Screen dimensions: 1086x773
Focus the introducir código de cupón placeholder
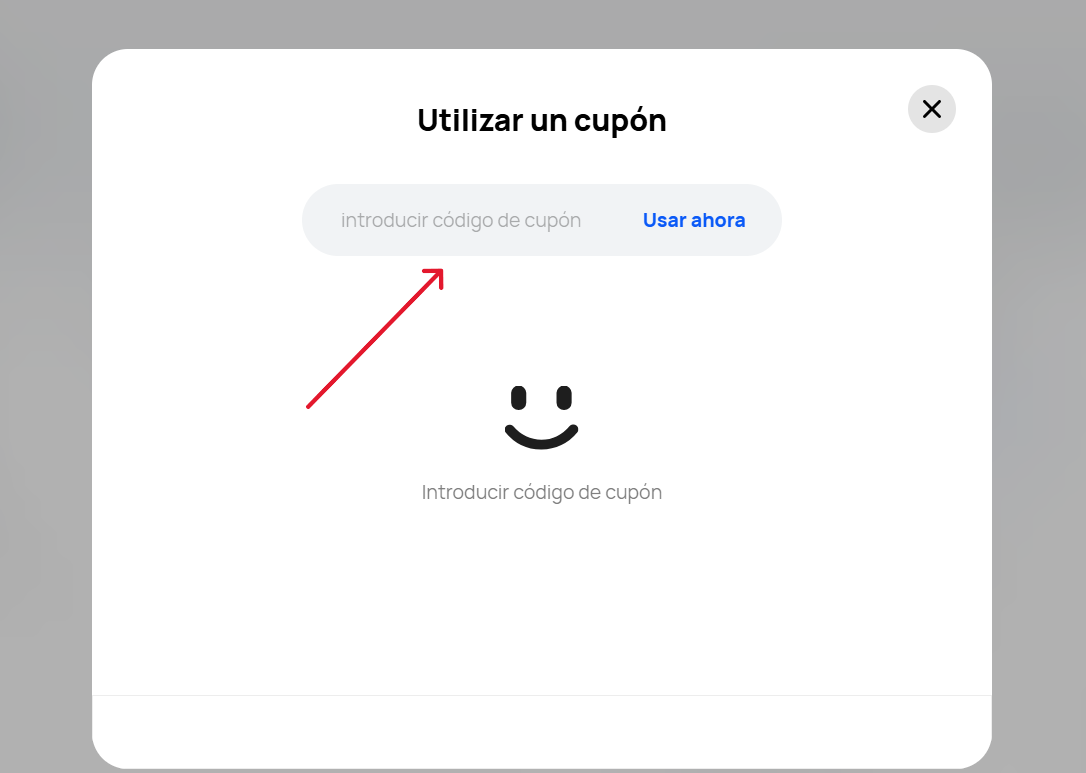click(x=460, y=220)
